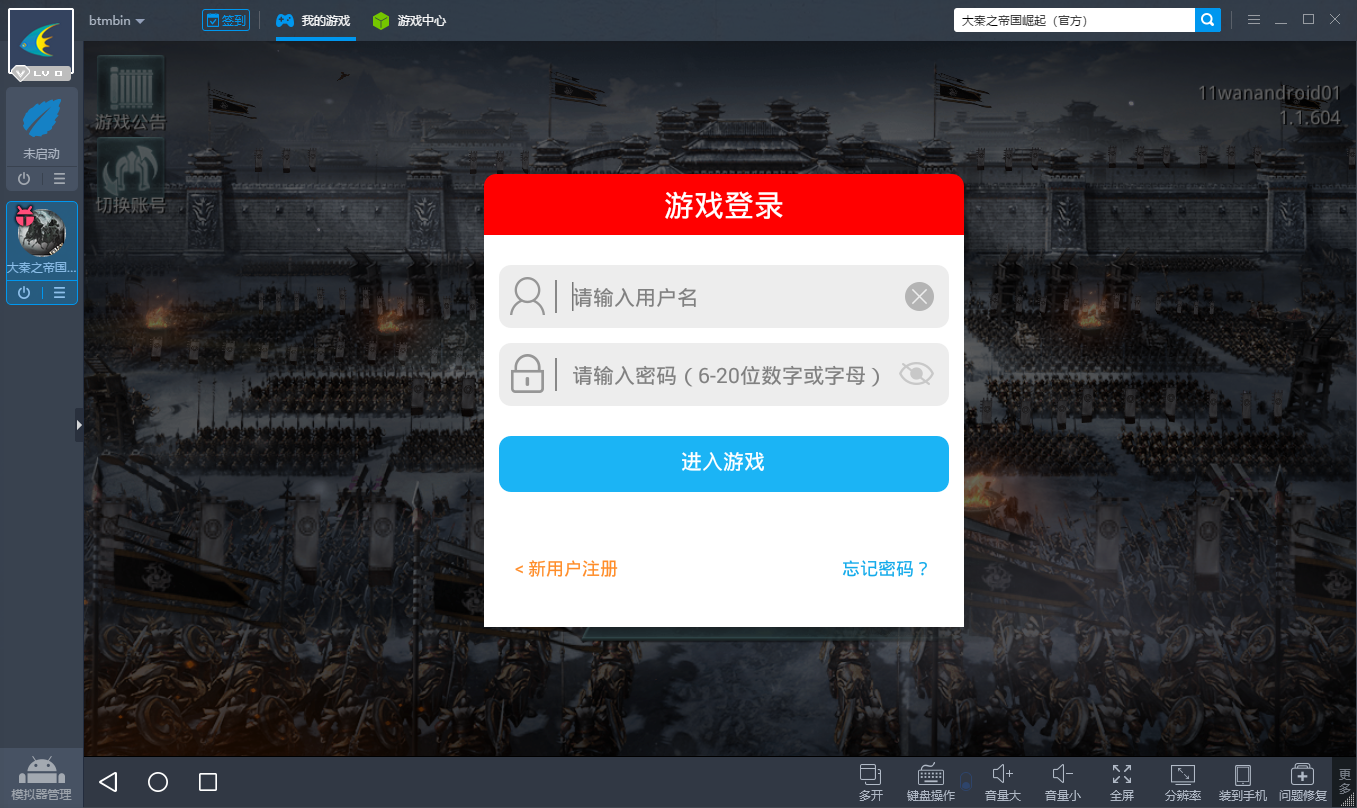Click 忘记密码？ link
Image resolution: width=1357 pixels, height=808 pixels.
(886, 569)
